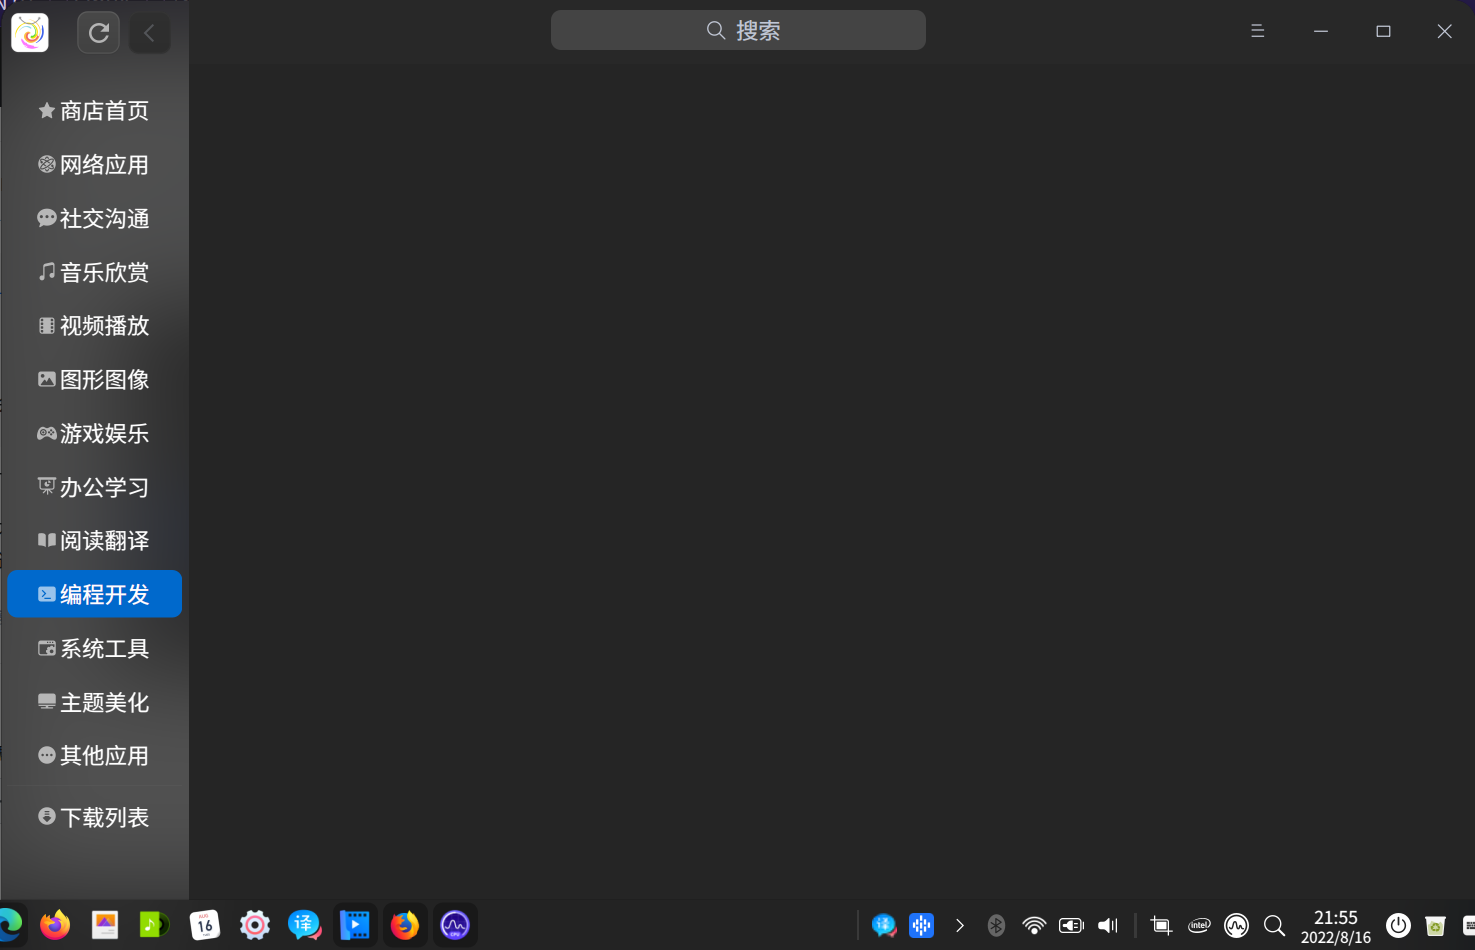Open the 阅读翻译 book icon
The height and width of the screenshot is (950, 1475).
pos(46,540)
